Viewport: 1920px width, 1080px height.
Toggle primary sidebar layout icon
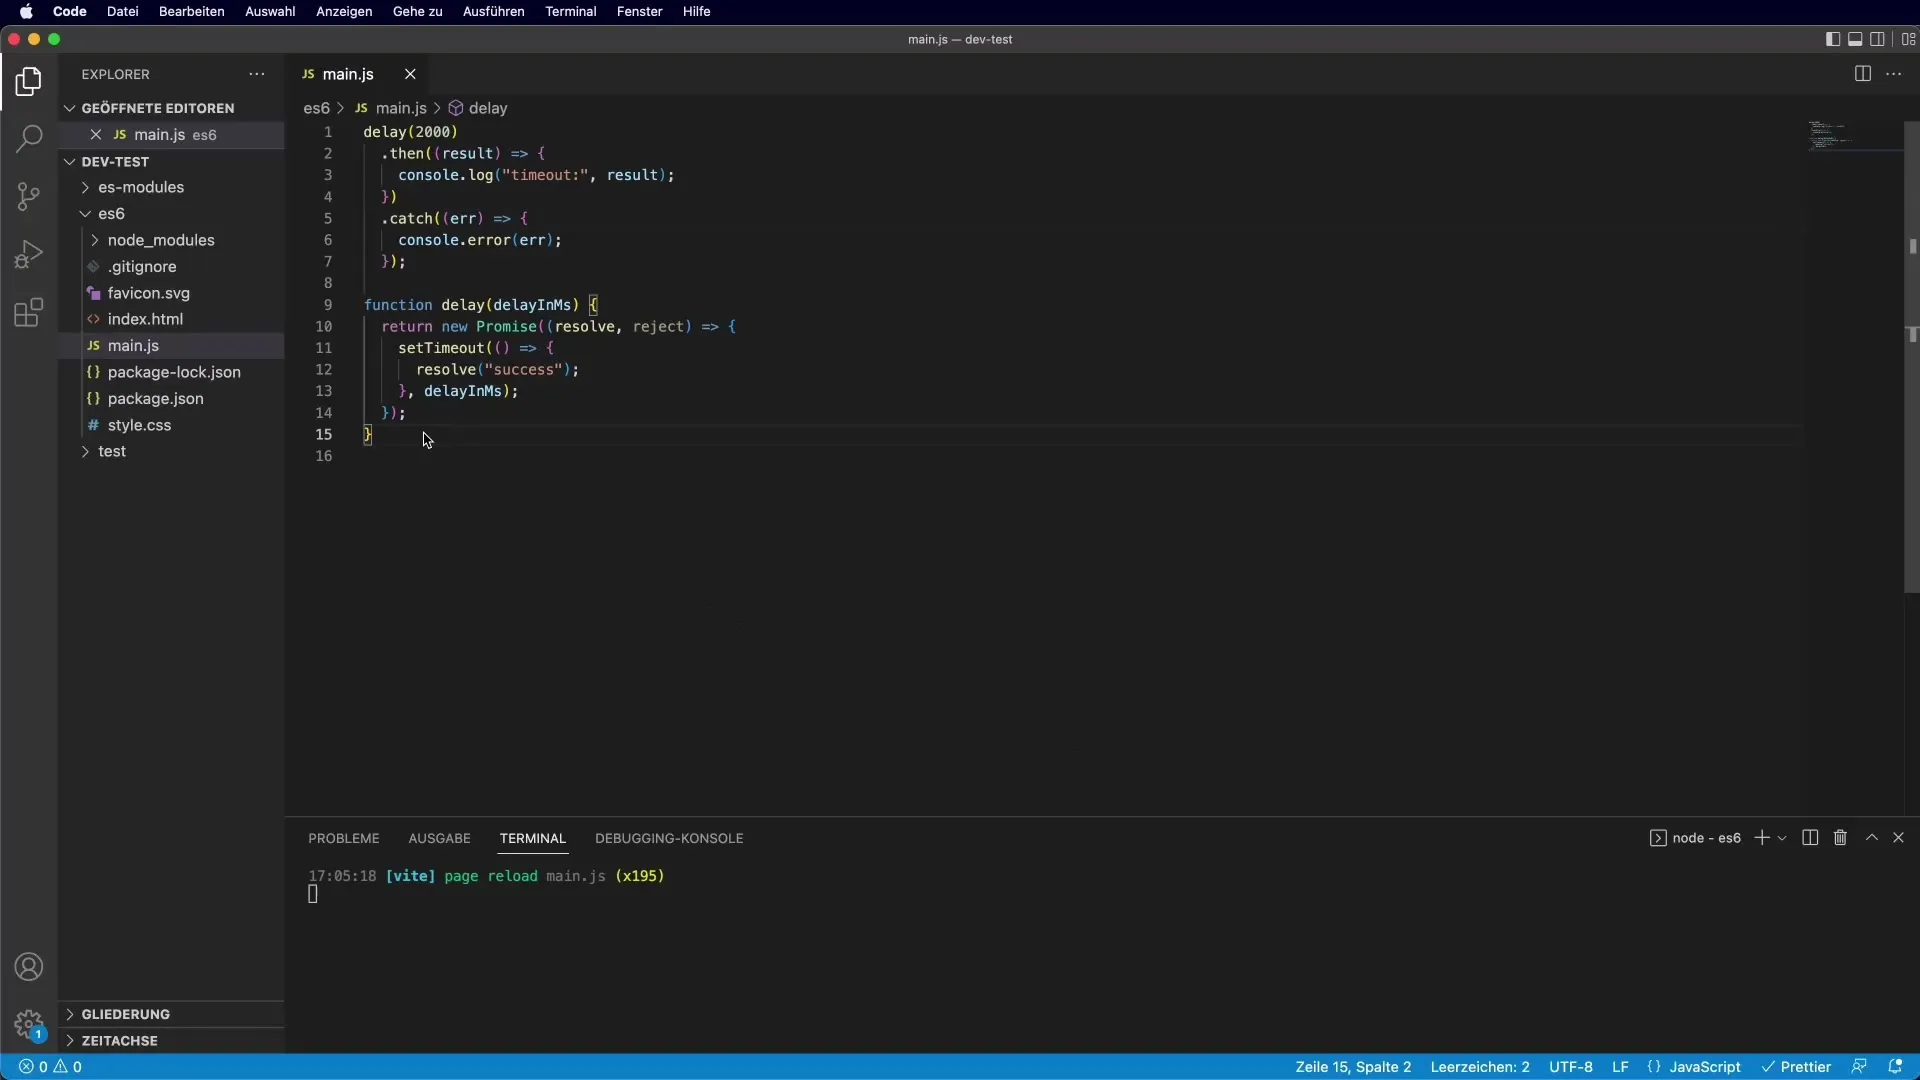1832,39
